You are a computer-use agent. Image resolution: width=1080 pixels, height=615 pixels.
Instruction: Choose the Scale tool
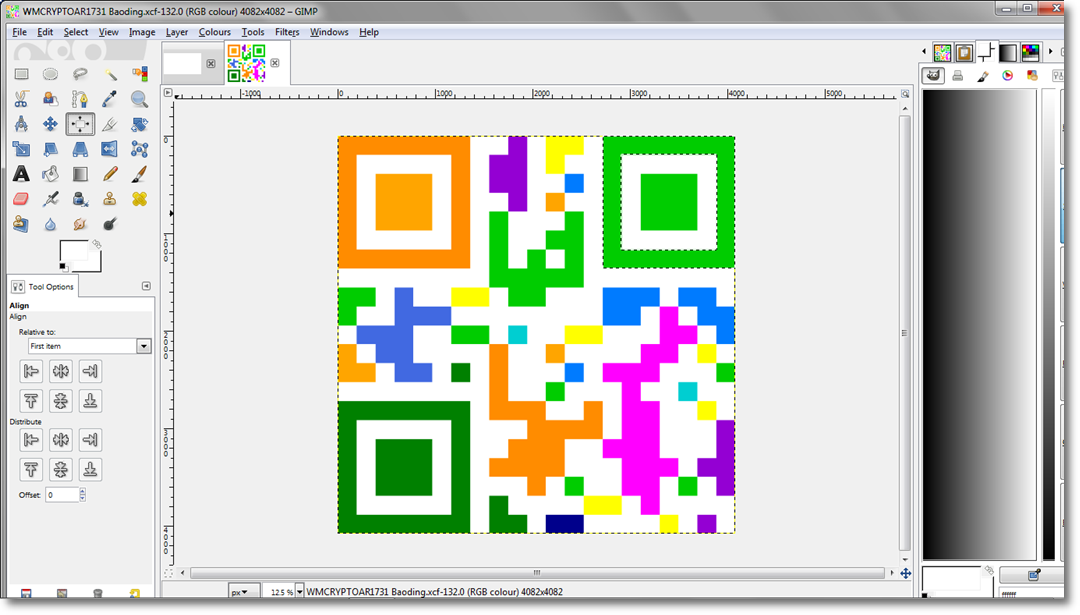21,149
